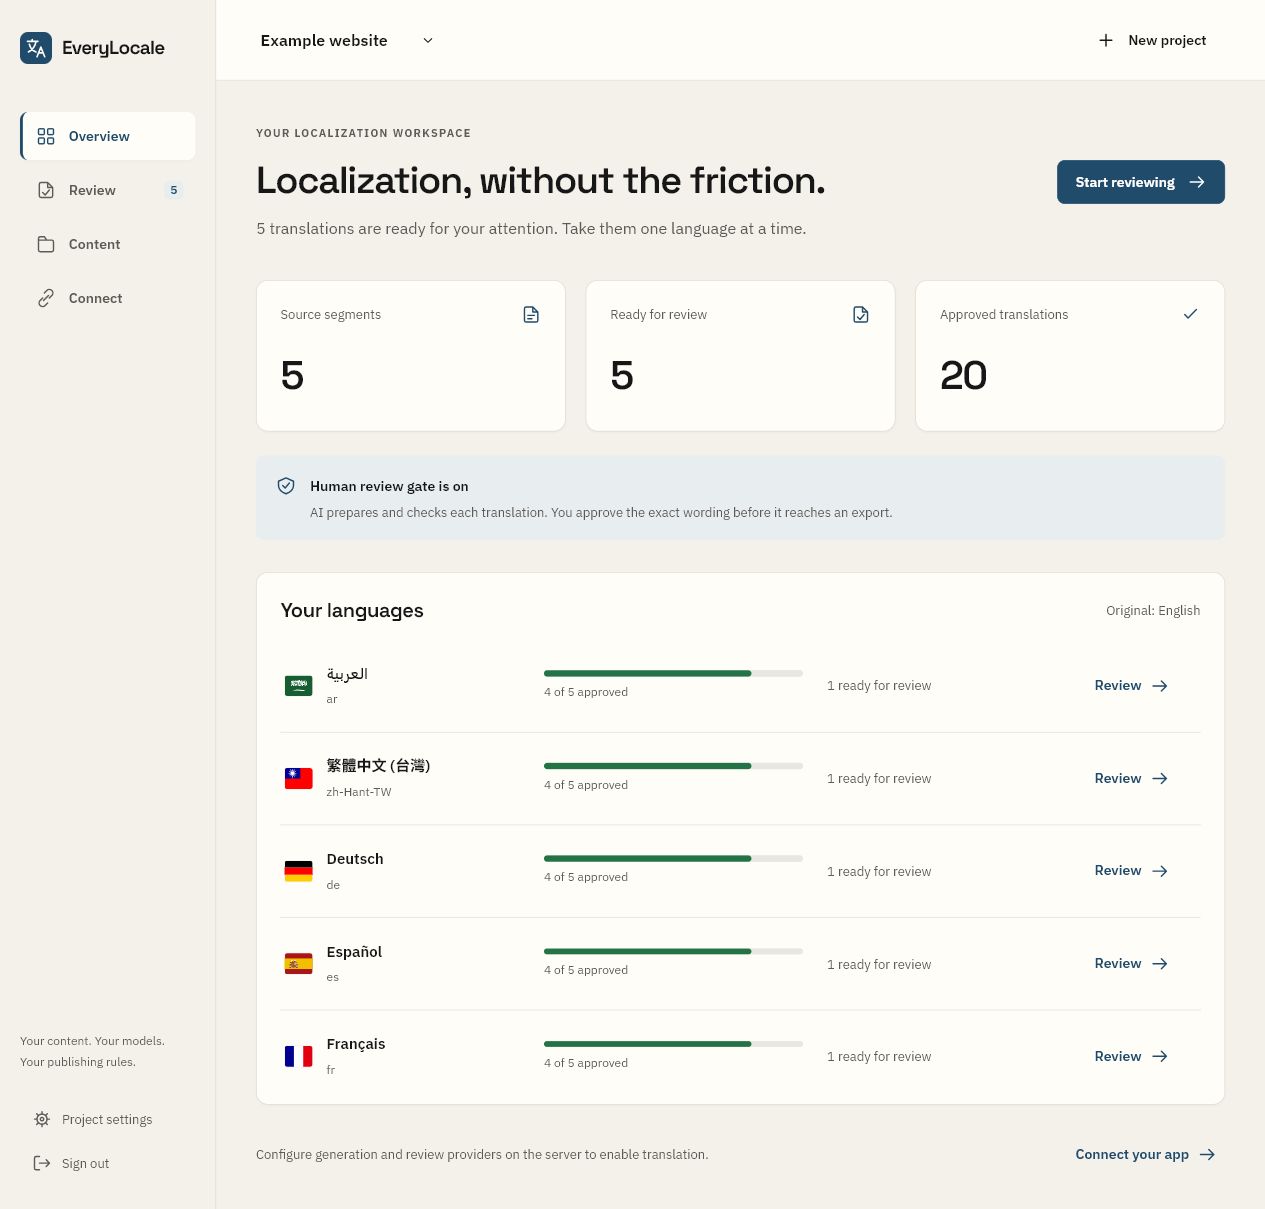Click the Overview grid icon in sidebar
The height and width of the screenshot is (1209, 1265).
46,136
